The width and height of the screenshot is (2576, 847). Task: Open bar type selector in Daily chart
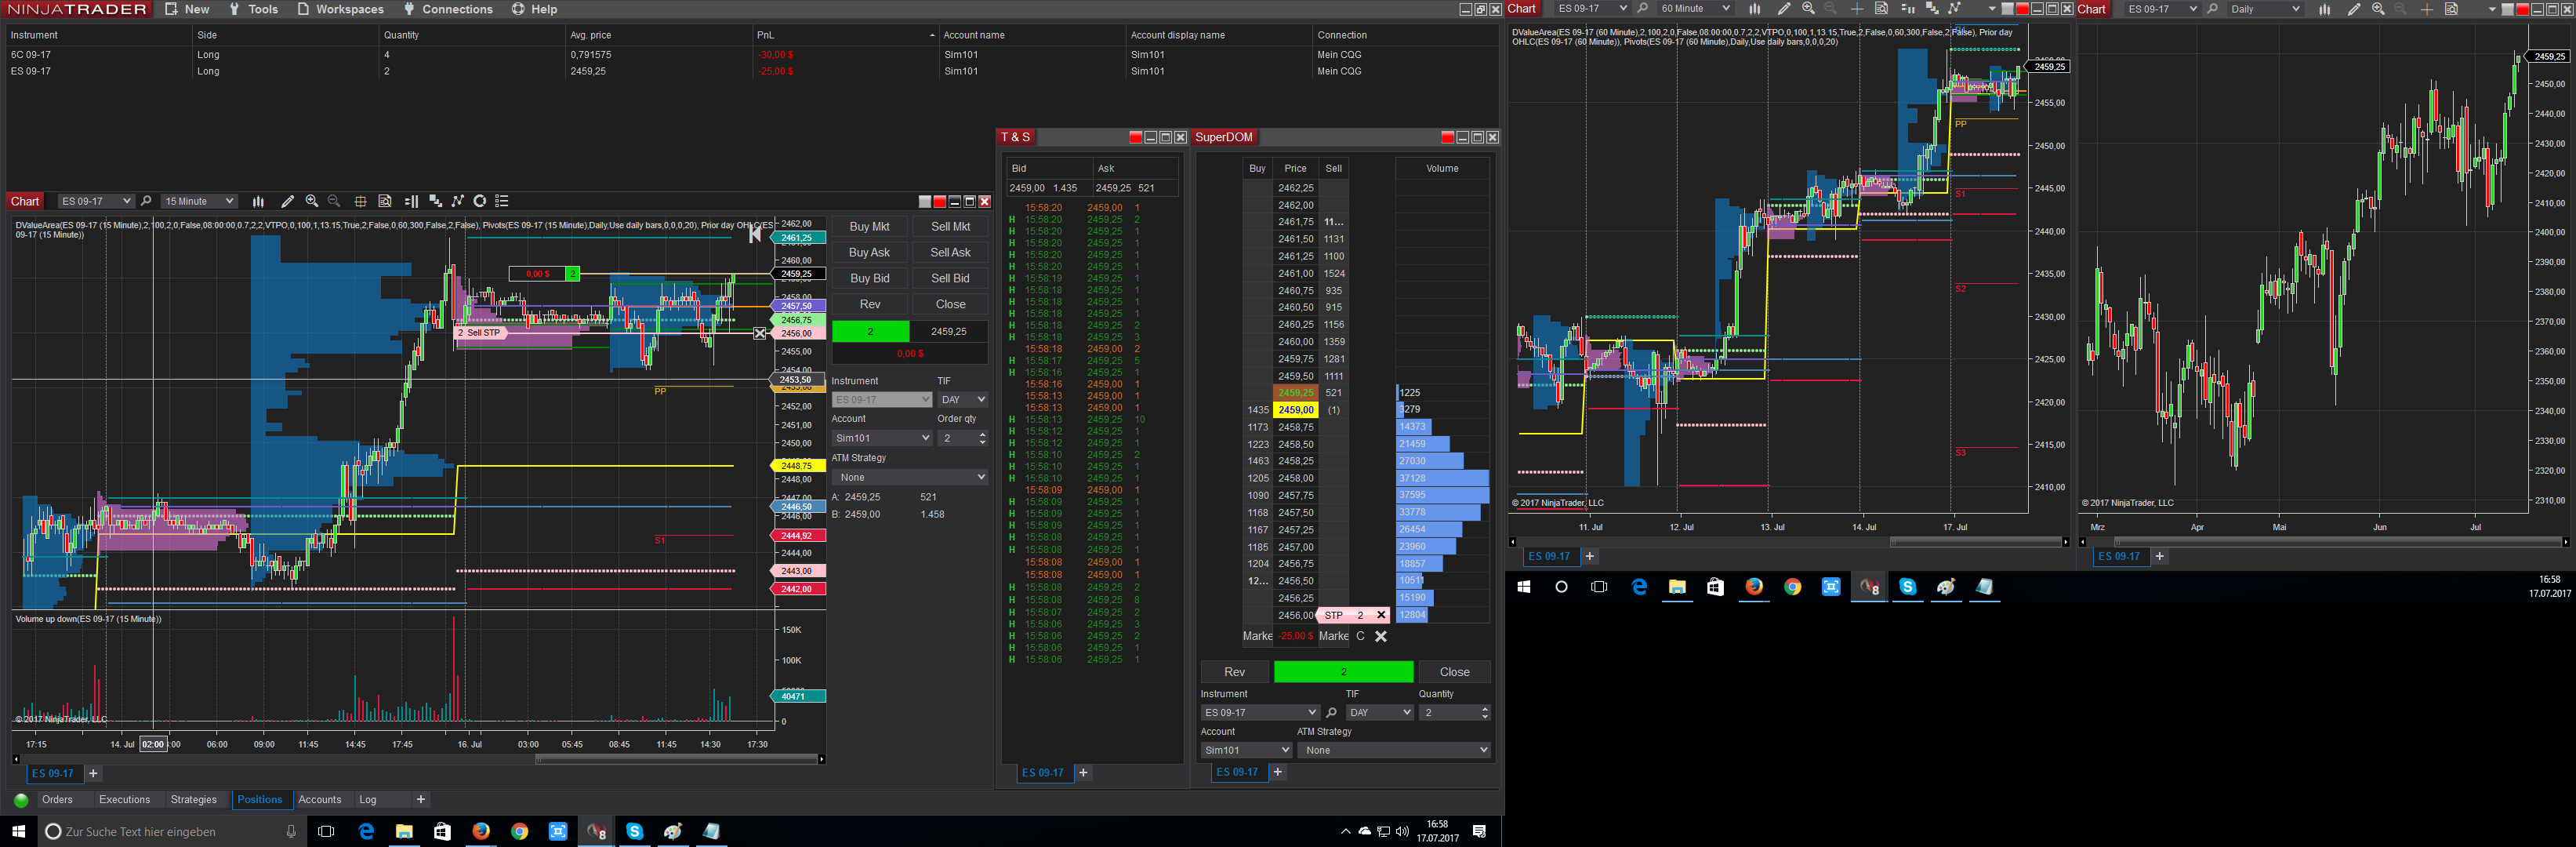point(2325,9)
